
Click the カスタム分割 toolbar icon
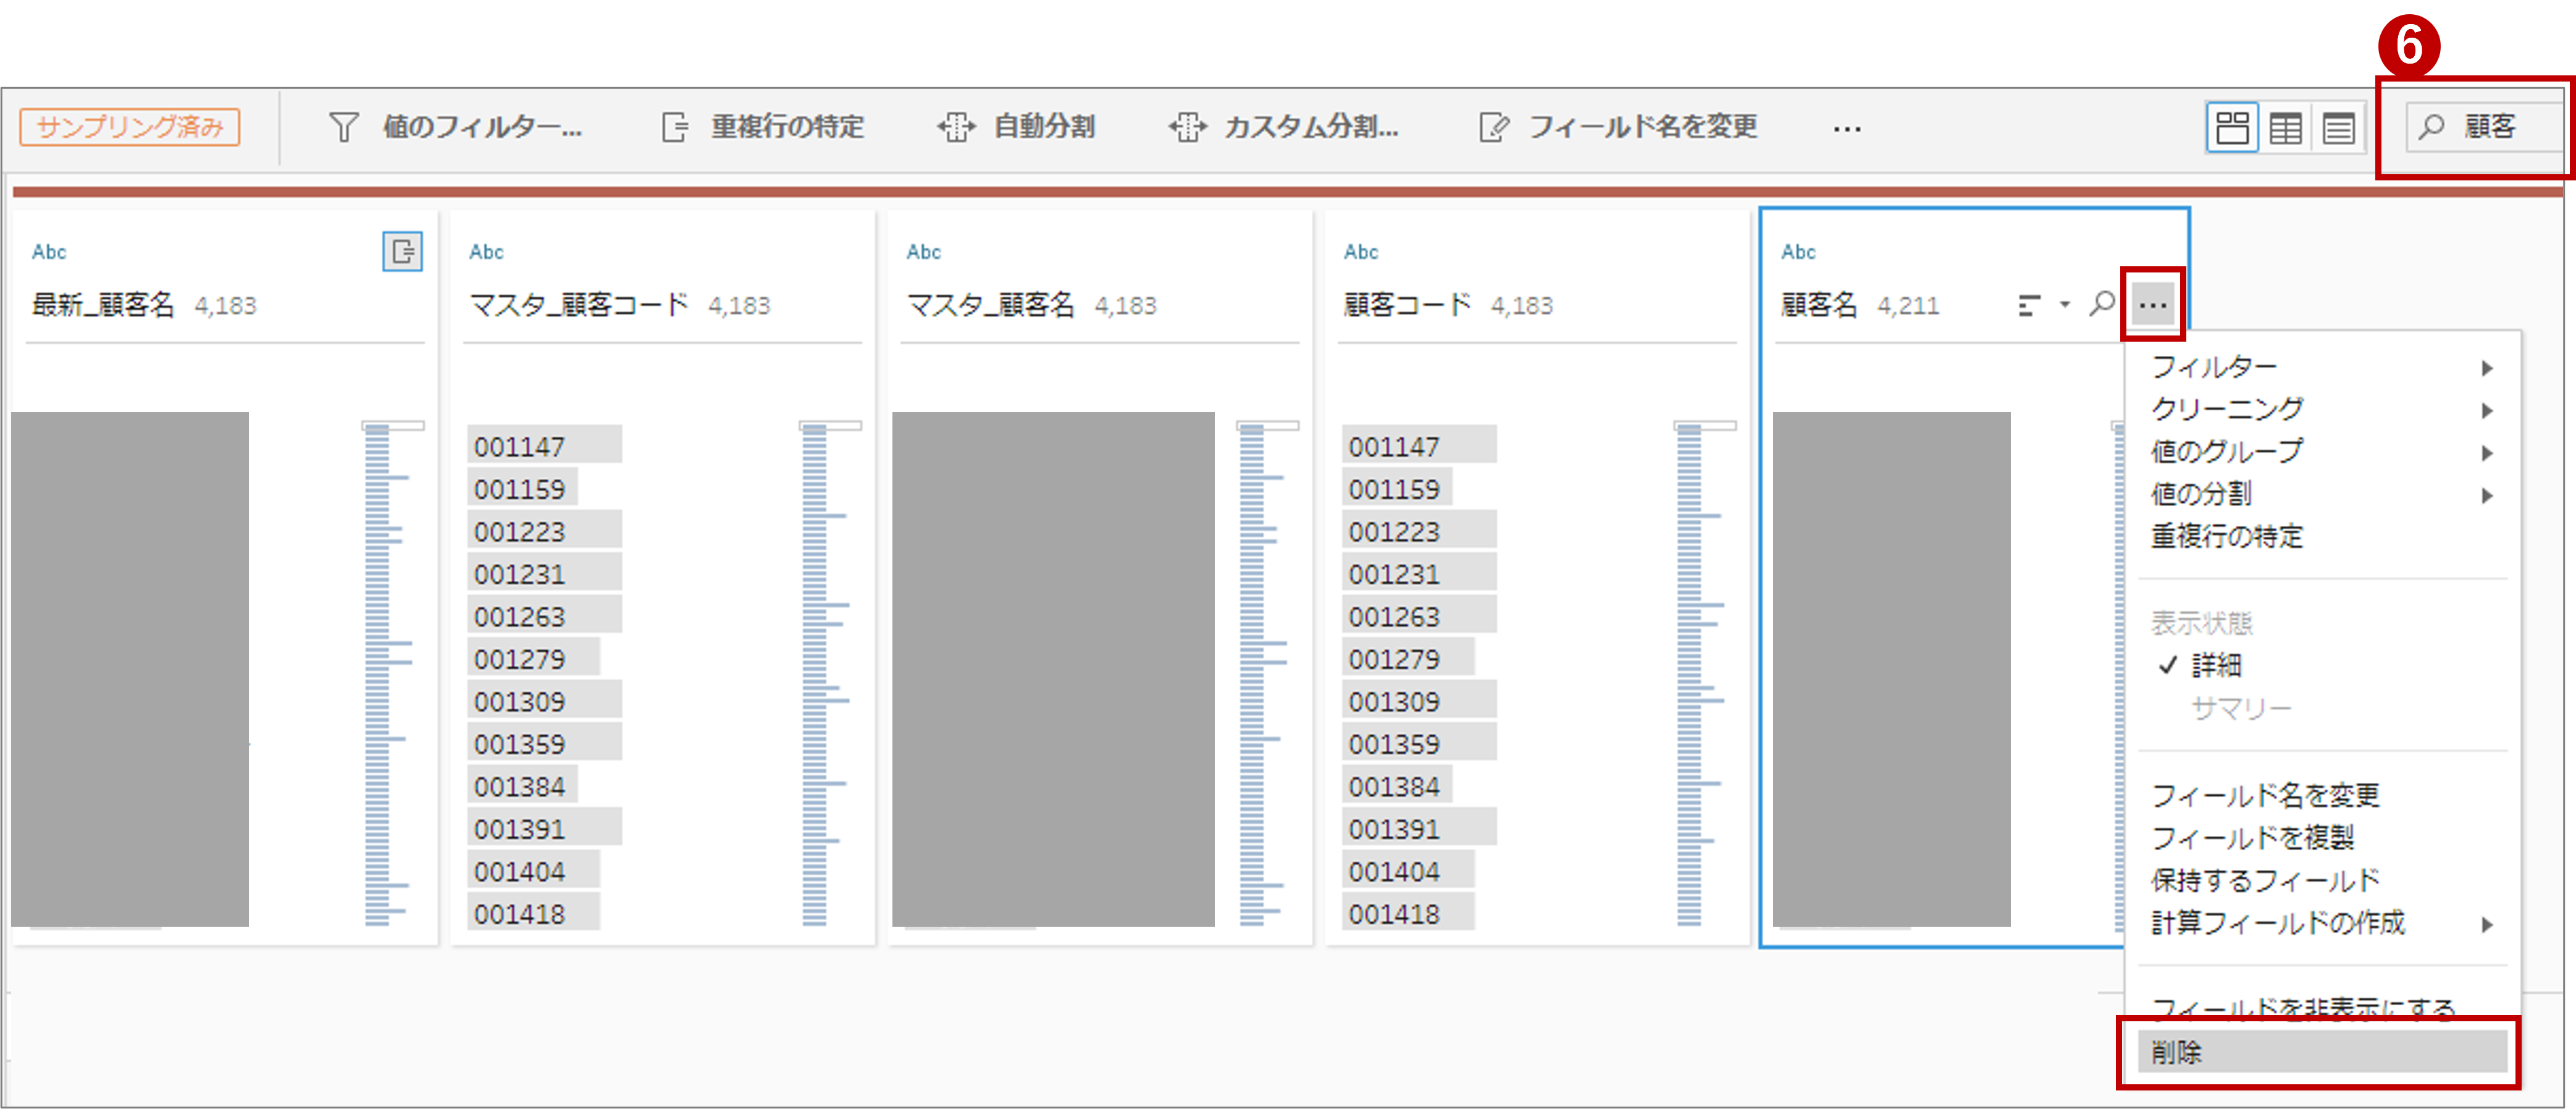pos(1188,127)
